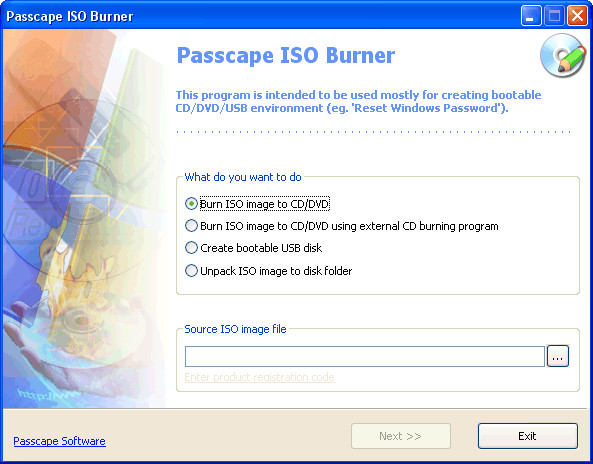Focus the Source ISO image file field
Screen dimensions: 593x464
click(x=365, y=356)
